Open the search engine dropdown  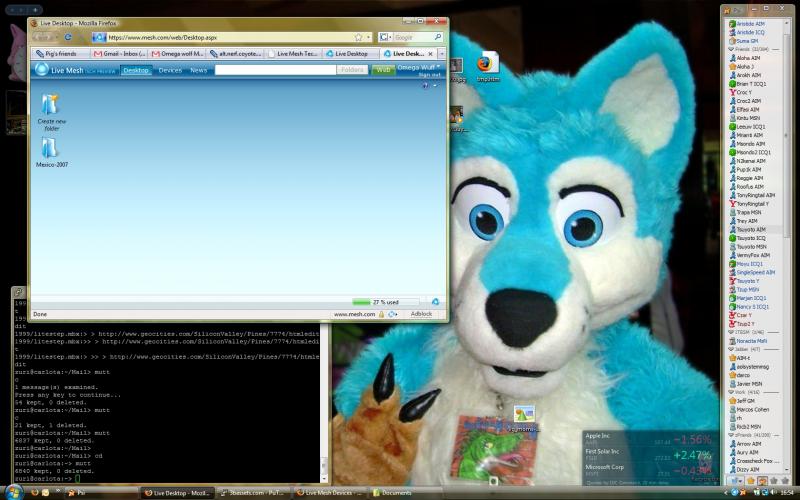386,37
